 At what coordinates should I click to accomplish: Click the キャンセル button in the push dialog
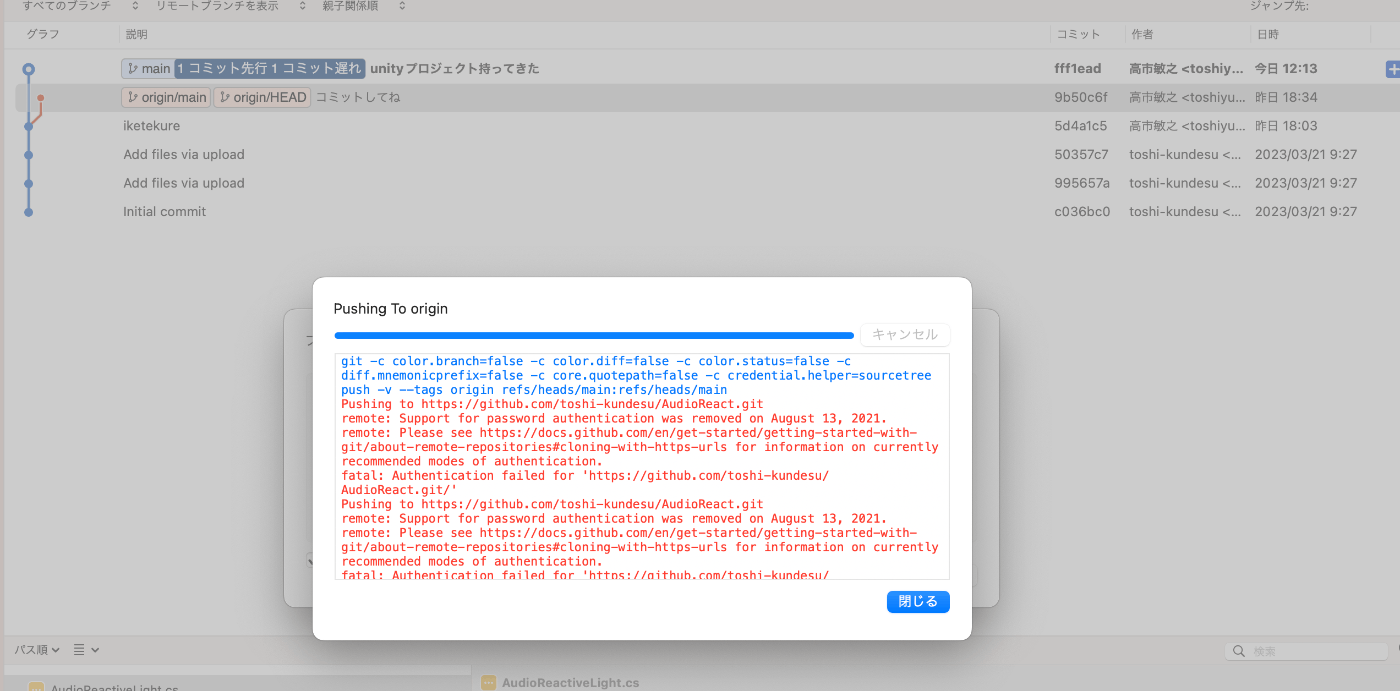(905, 335)
